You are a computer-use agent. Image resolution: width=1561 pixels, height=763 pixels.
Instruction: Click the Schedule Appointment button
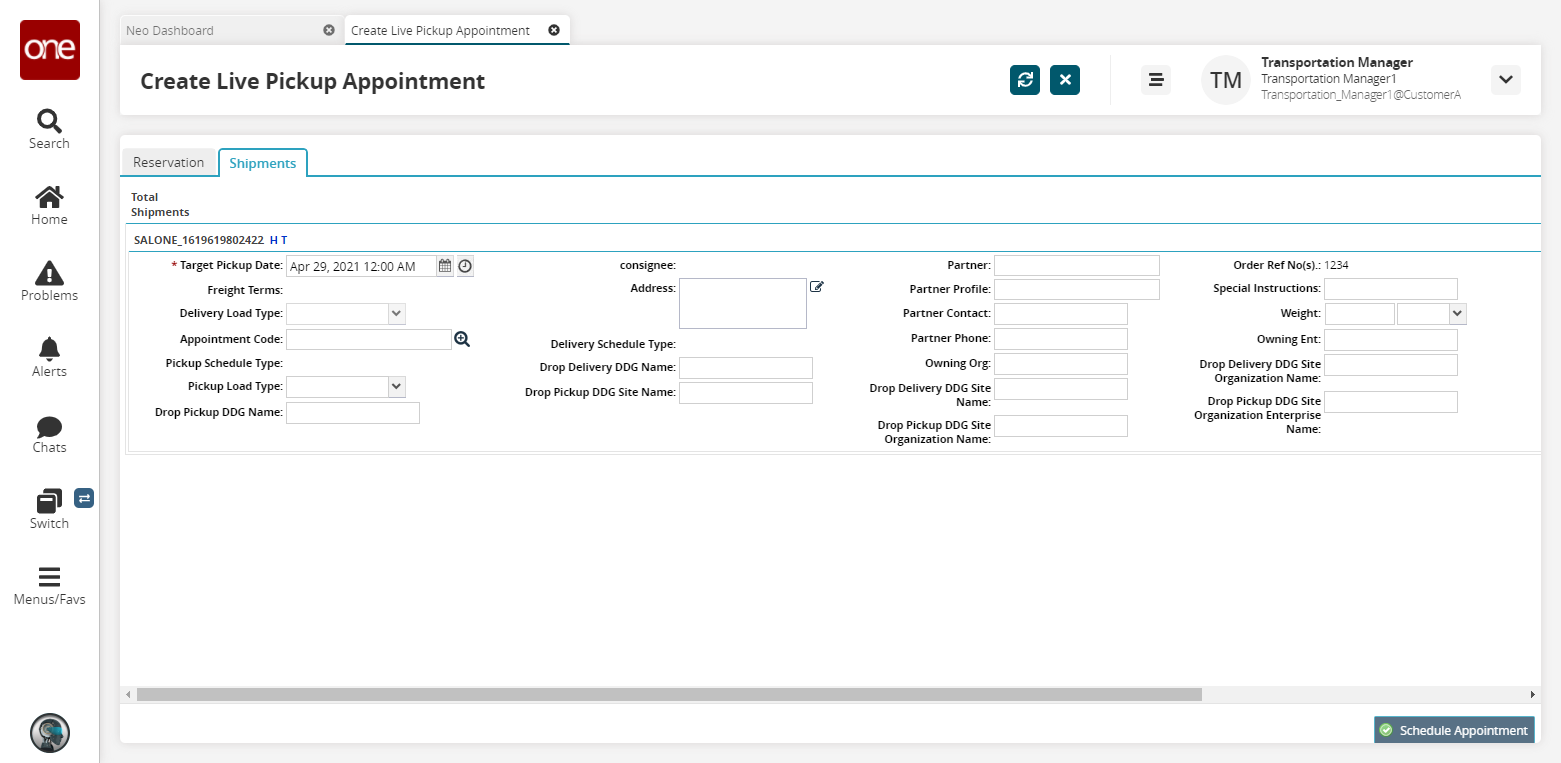[1454, 730]
